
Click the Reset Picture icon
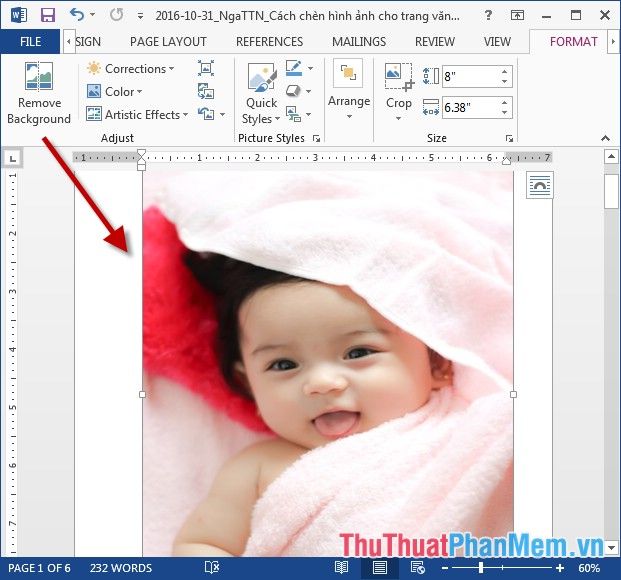tap(206, 114)
